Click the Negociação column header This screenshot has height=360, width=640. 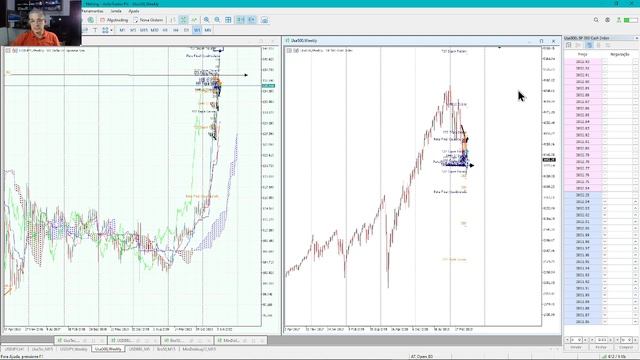(620, 54)
